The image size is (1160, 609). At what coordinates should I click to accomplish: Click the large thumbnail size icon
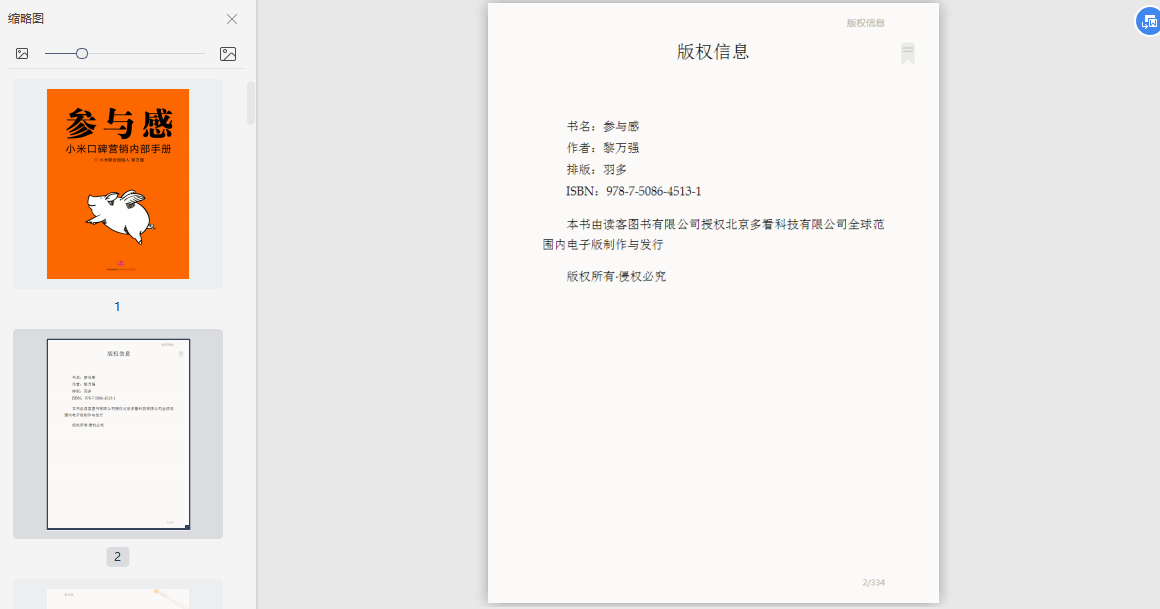[228, 53]
